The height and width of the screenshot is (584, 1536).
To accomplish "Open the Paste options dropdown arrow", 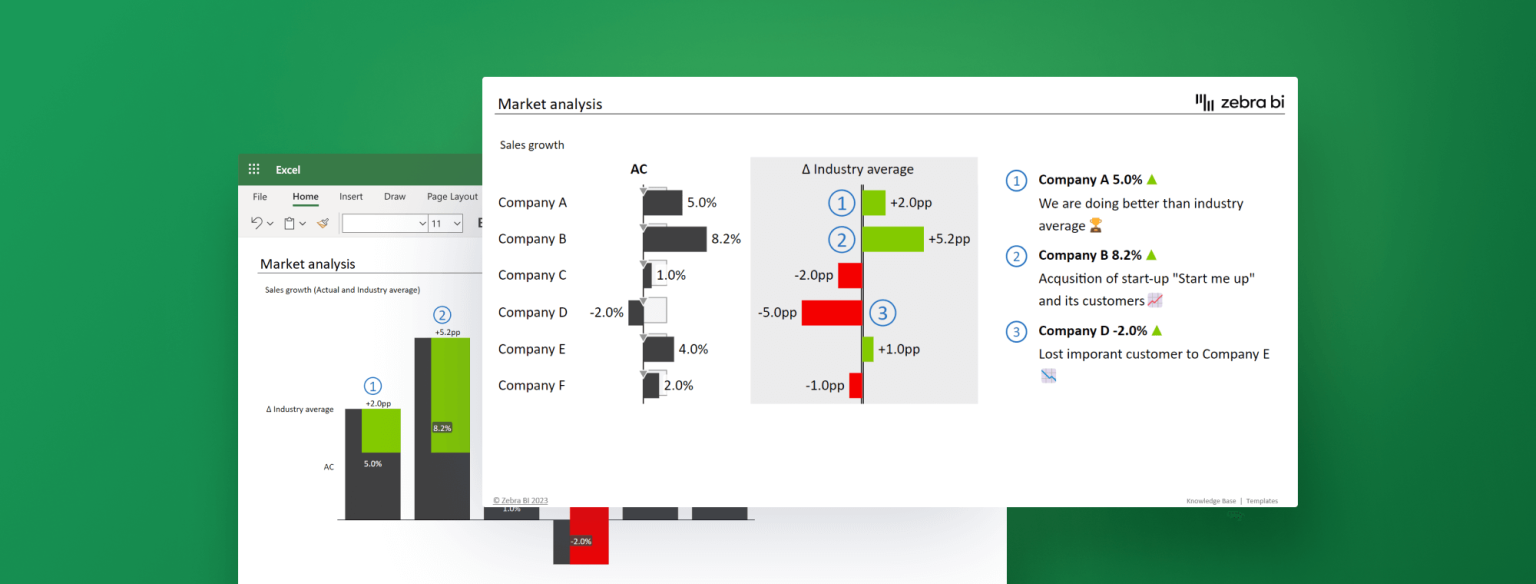I will [x=303, y=223].
